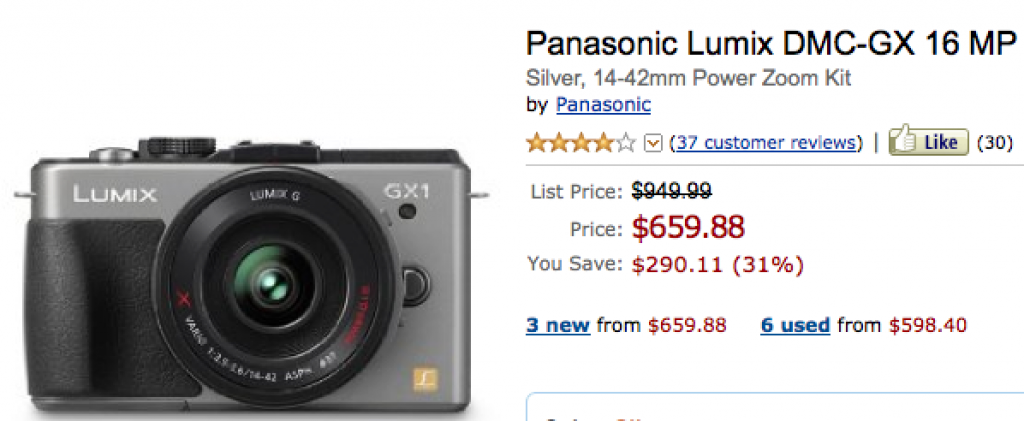Click the red sale price $659.88
Viewport: 1024px width, 421px height.
688,228
